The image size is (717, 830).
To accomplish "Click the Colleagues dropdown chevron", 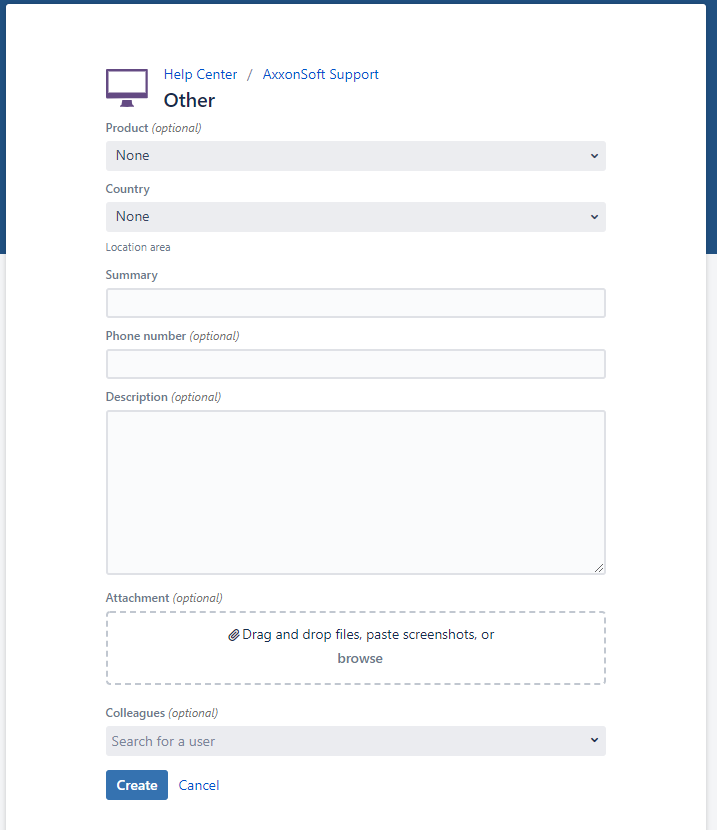I will pos(594,741).
